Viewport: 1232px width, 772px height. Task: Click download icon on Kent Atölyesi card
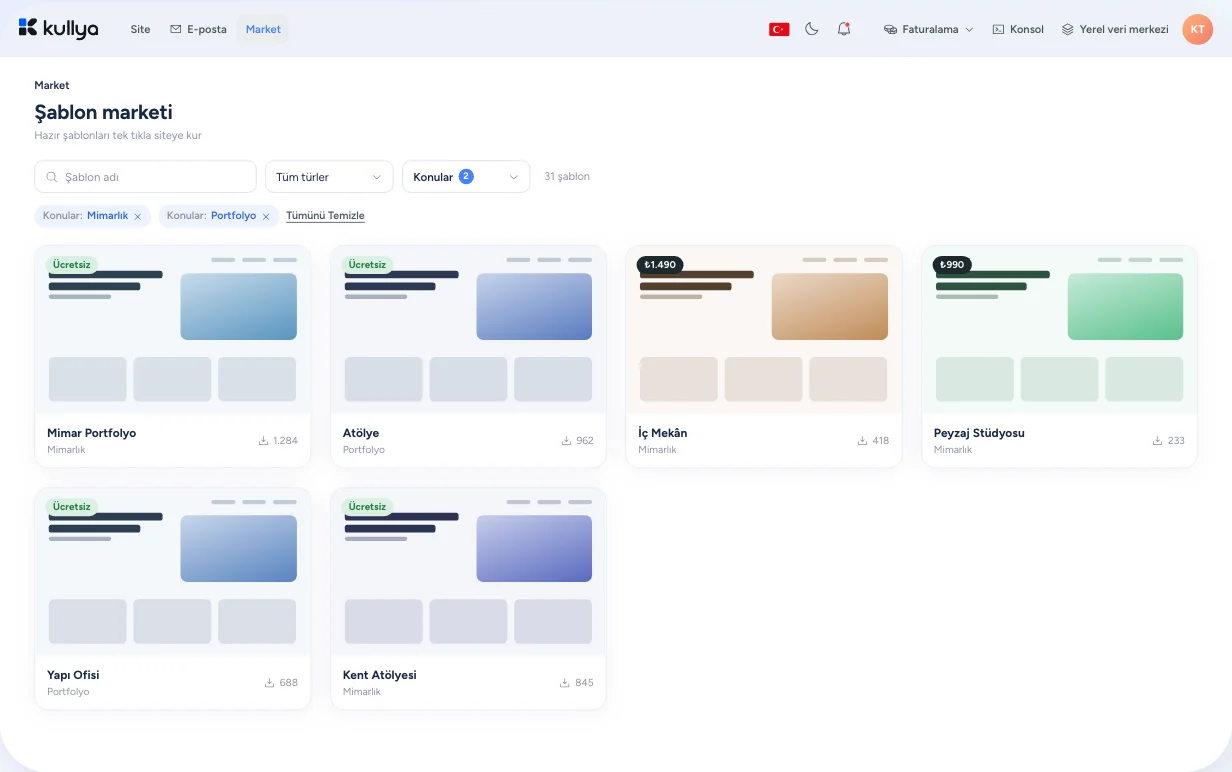pos(565,682)
